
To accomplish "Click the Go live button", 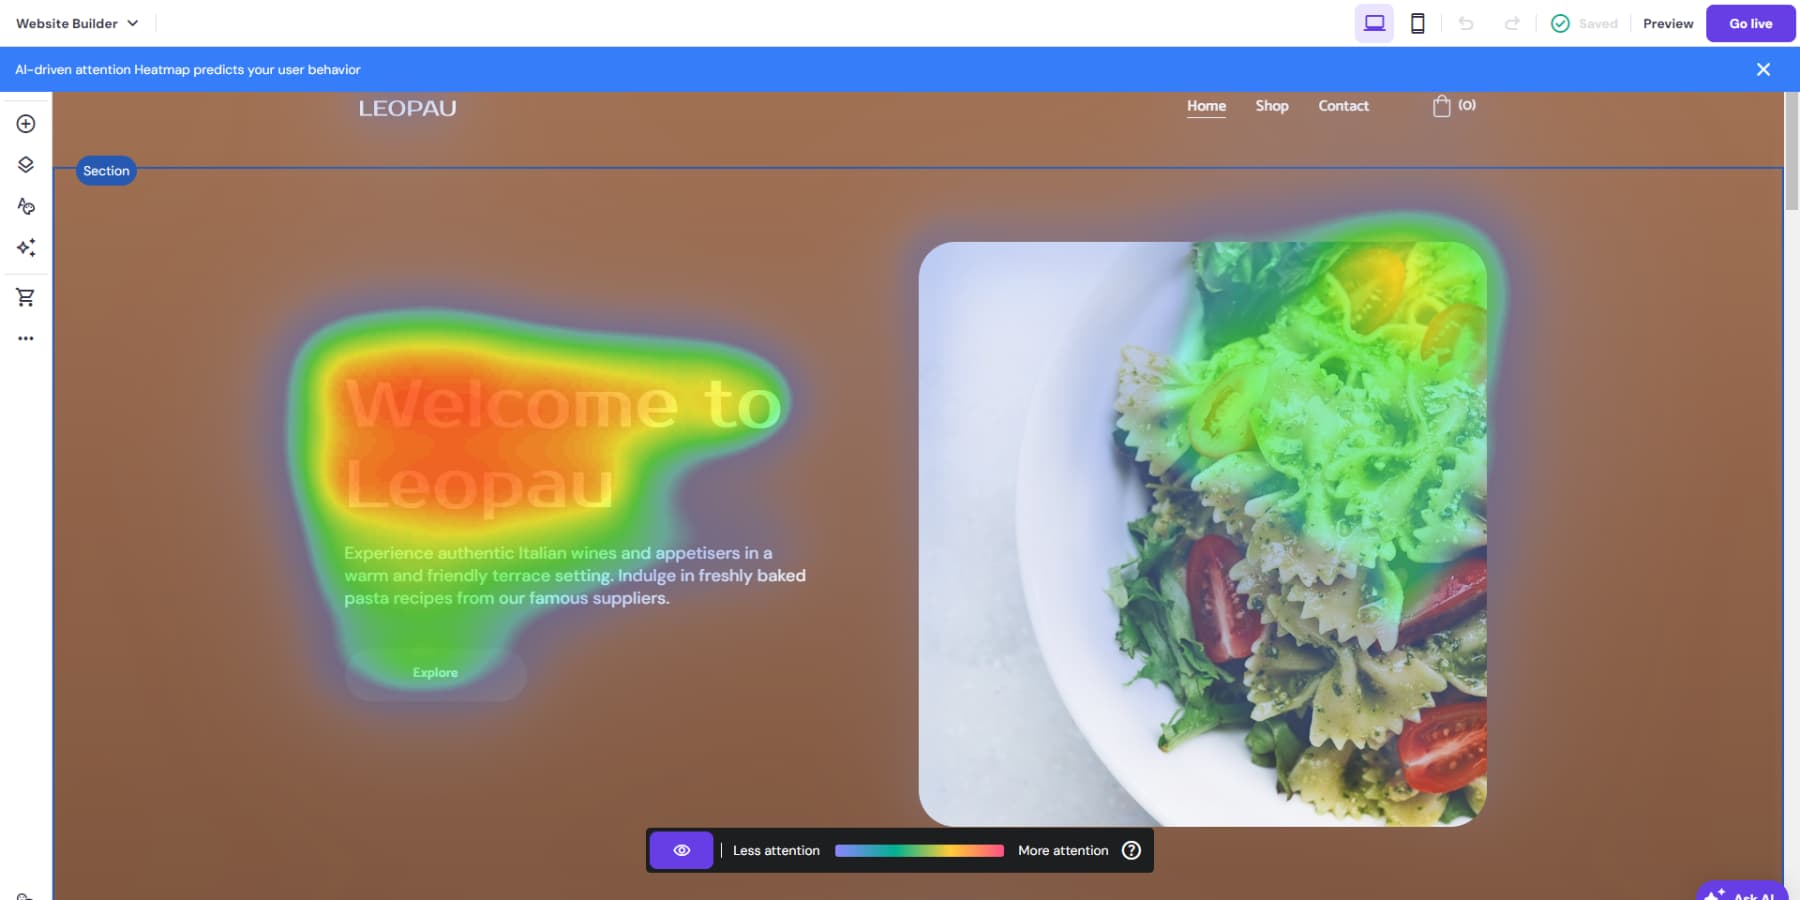I will pyautogui.click(x=1750, y=23).
